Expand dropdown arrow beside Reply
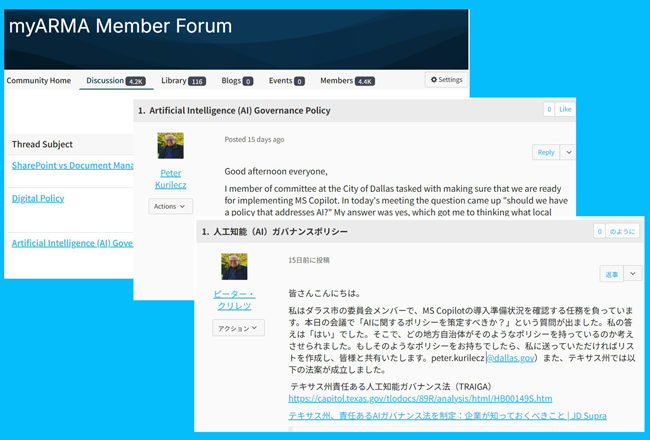This screenshot has height=440, width=650. pos(568,152)
